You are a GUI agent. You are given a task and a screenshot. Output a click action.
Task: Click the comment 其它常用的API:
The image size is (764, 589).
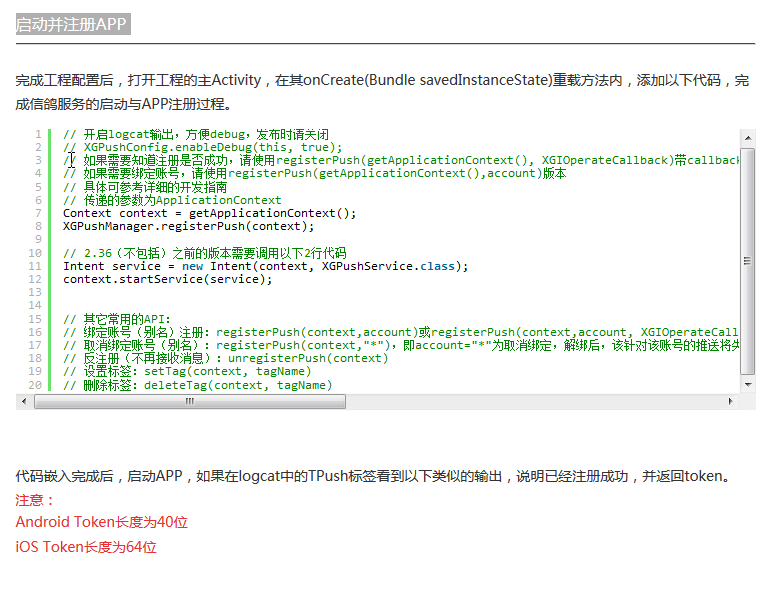click(117, 319)
